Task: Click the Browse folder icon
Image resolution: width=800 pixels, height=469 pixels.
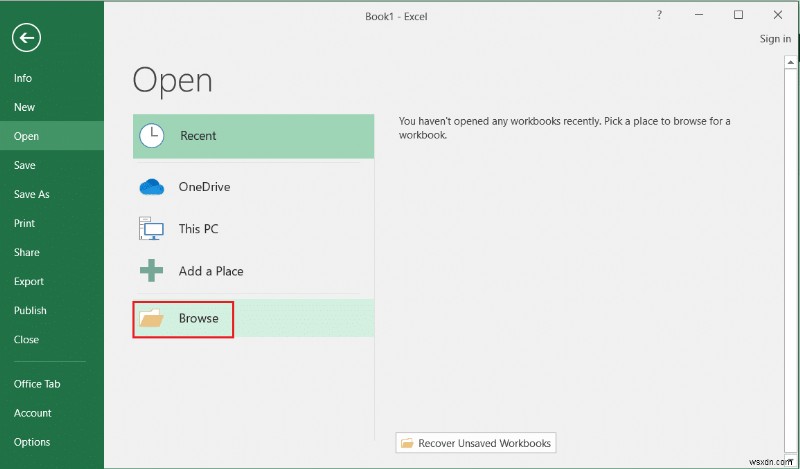Action: (152, 318)
